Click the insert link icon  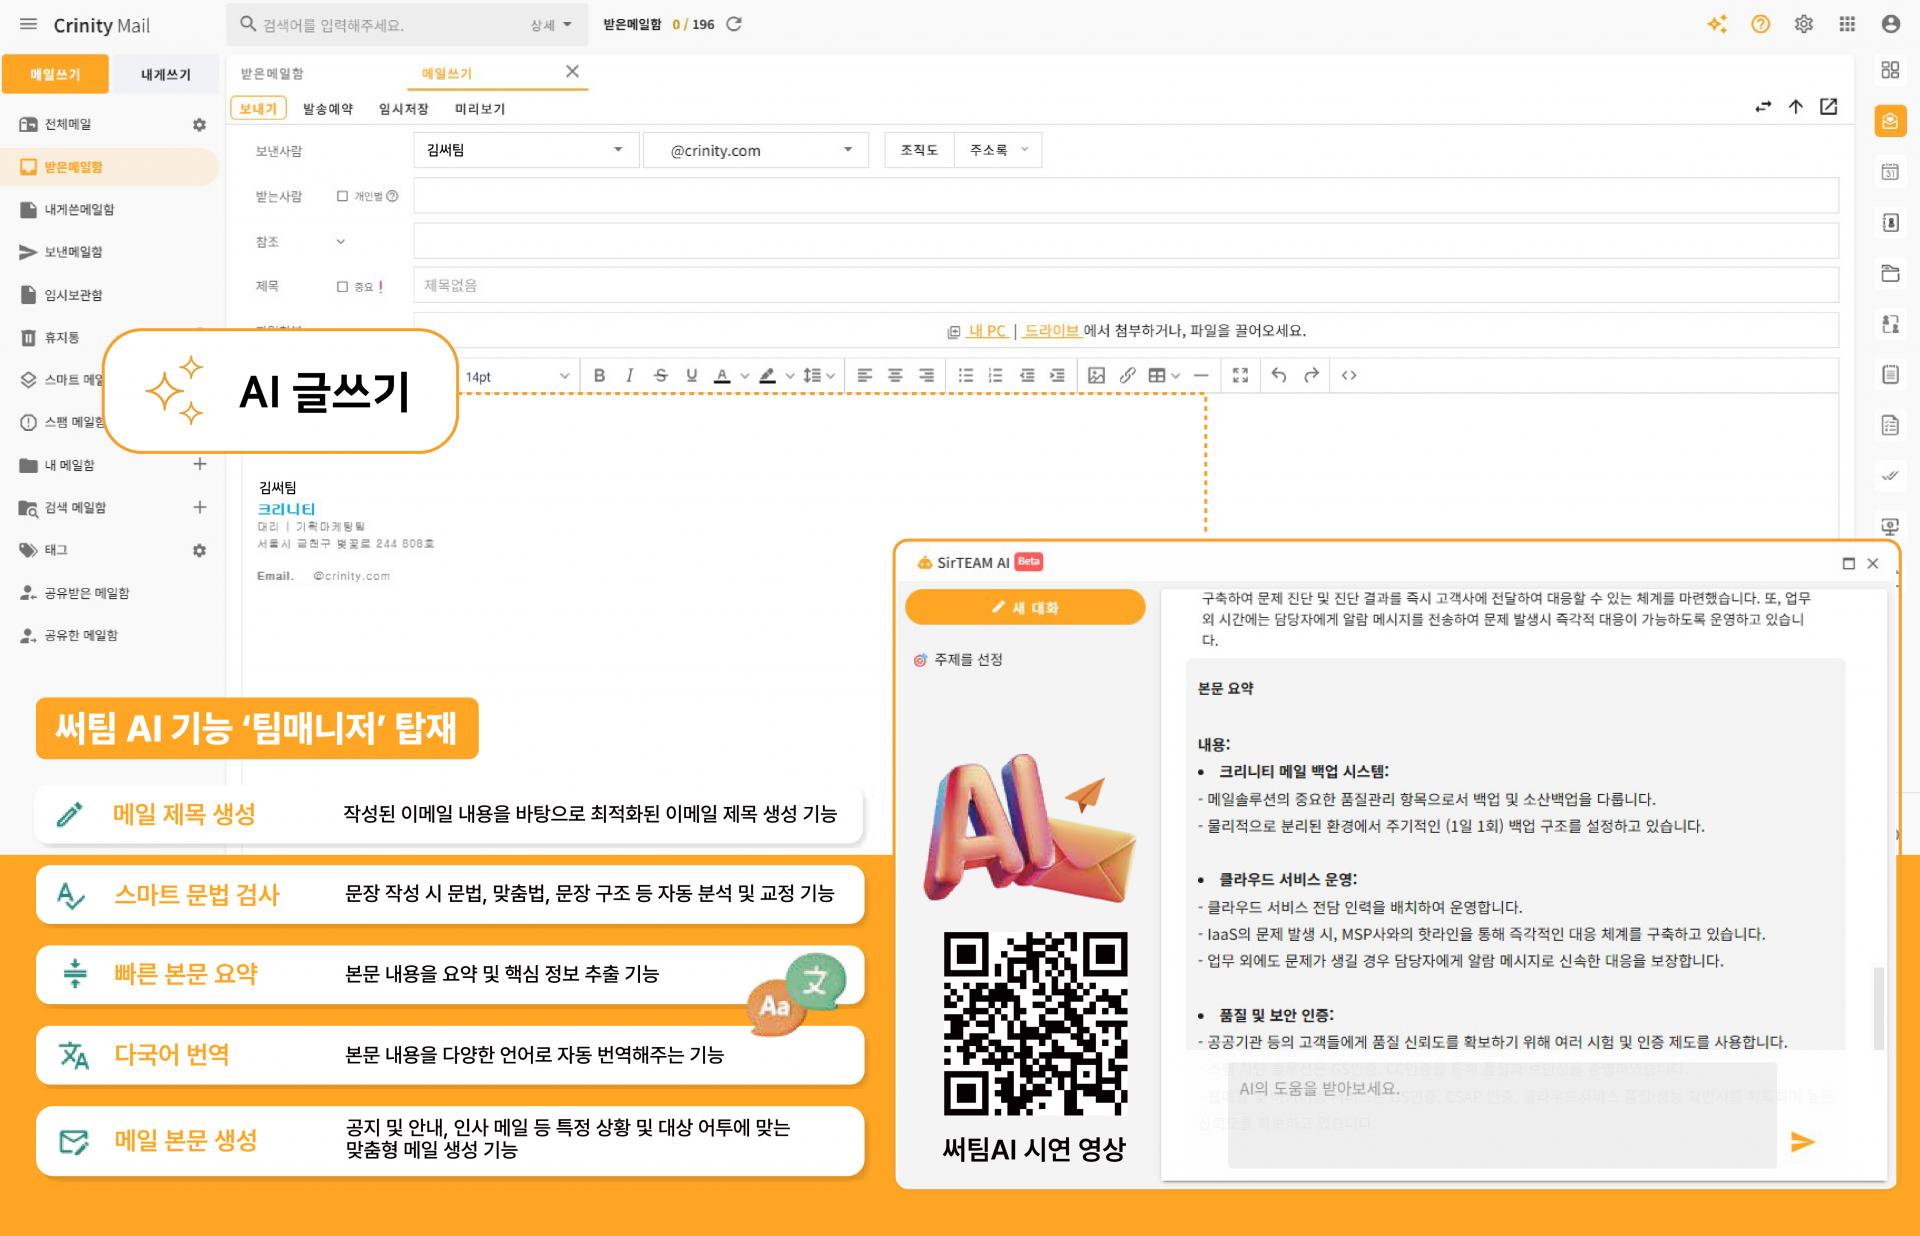1127,375
